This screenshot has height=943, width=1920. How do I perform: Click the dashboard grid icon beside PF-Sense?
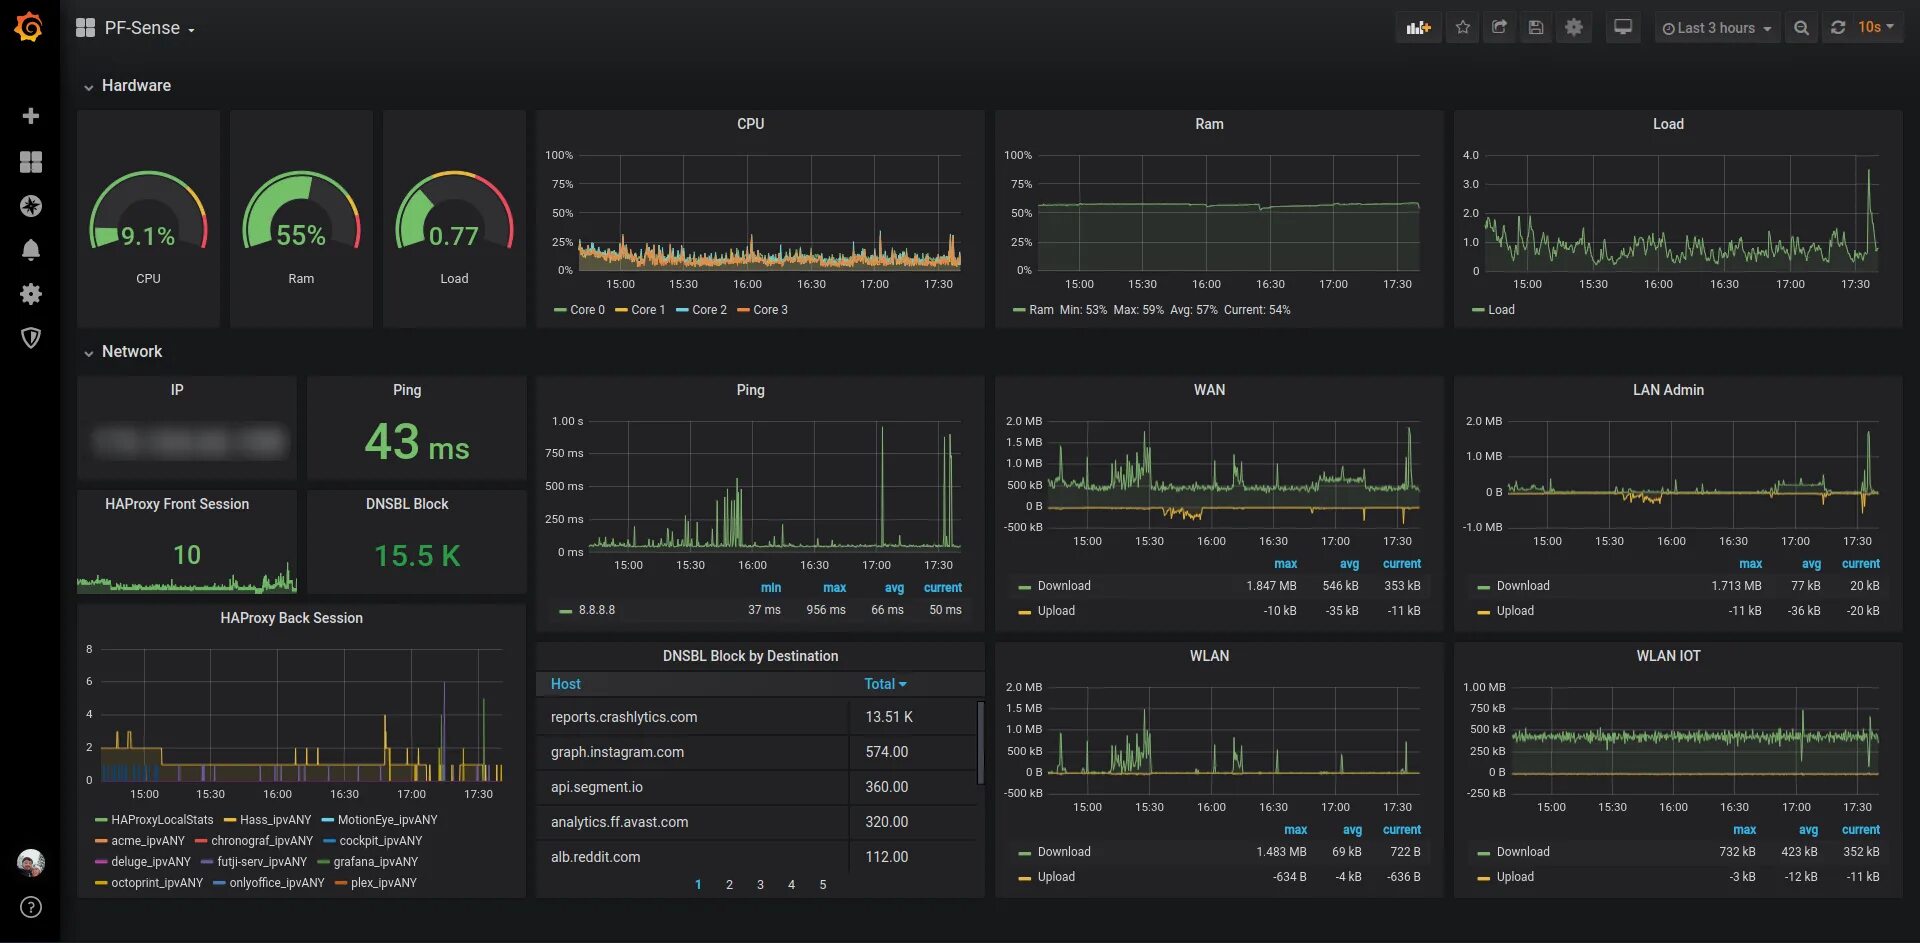(85, 28)
